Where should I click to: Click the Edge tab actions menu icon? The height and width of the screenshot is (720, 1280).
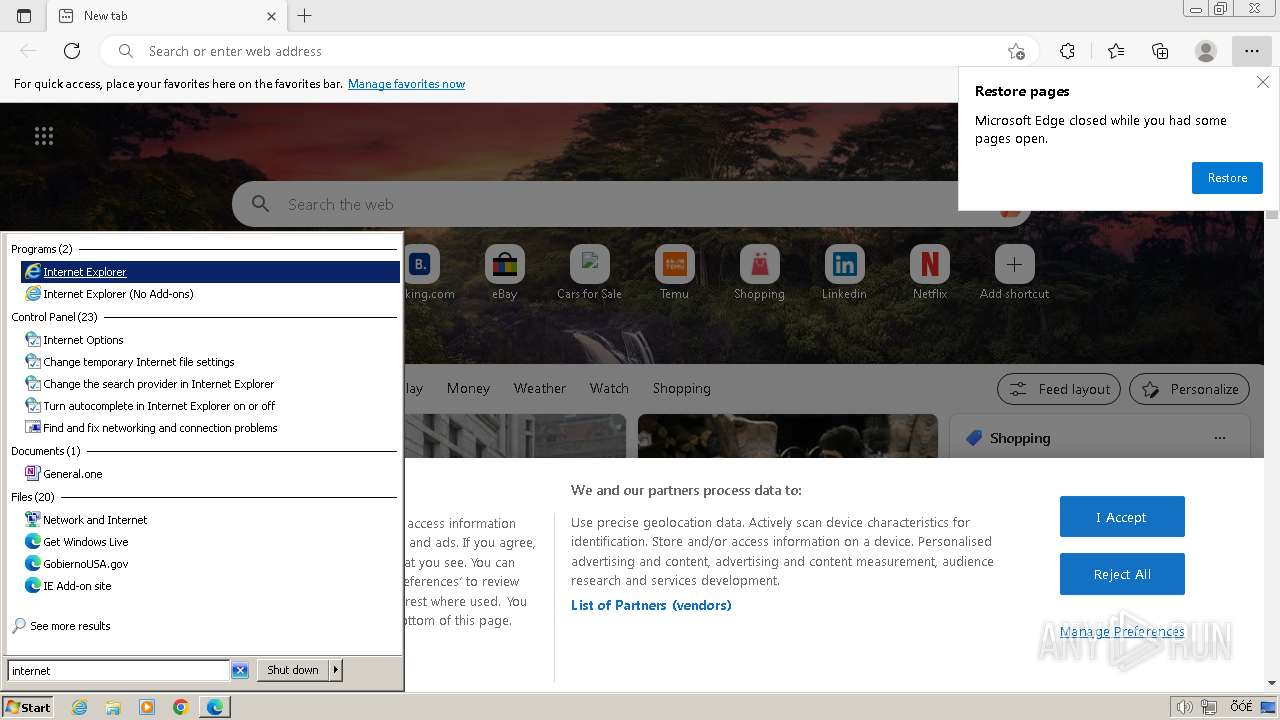click(24, 16)
